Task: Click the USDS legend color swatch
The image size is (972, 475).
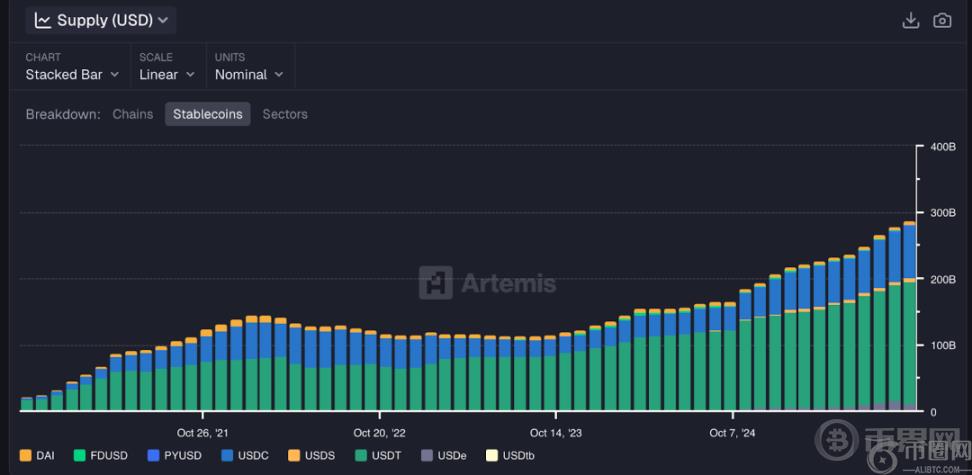Action: pos(294,456)
